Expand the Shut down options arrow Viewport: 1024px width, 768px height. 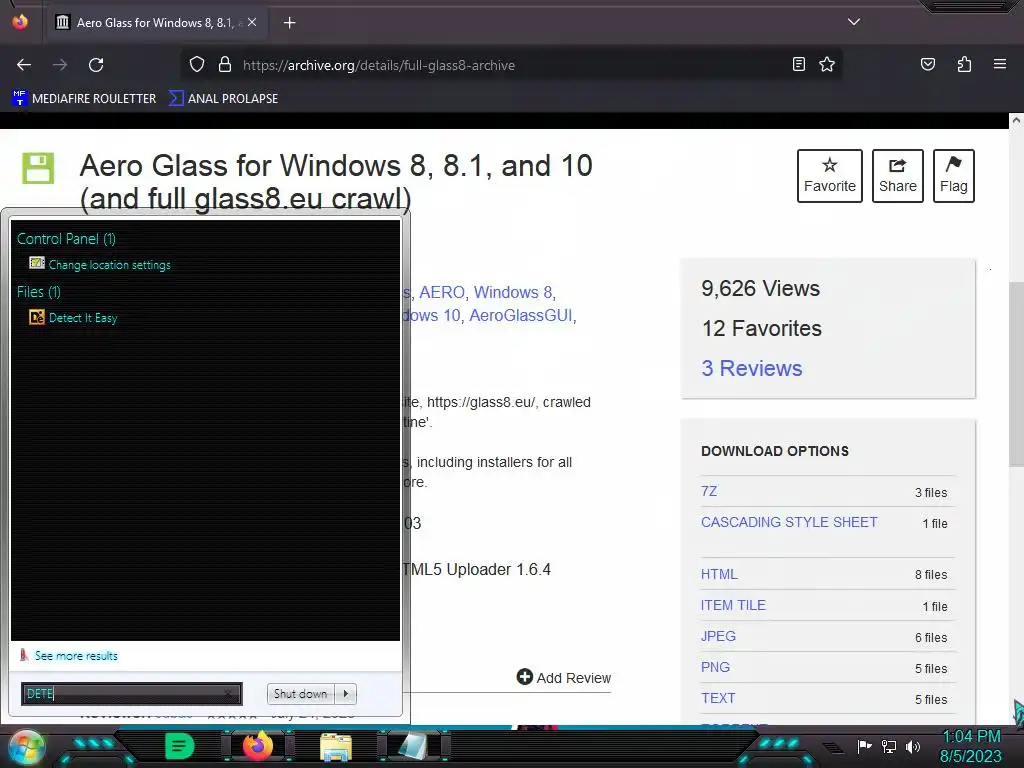click(x=346, y=694)
